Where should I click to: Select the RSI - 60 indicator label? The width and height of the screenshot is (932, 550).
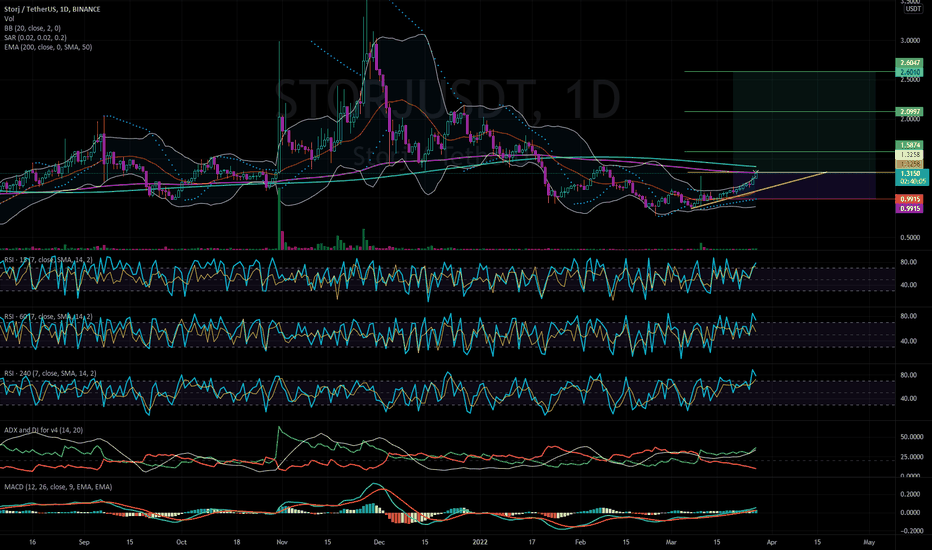click(48, 317)
